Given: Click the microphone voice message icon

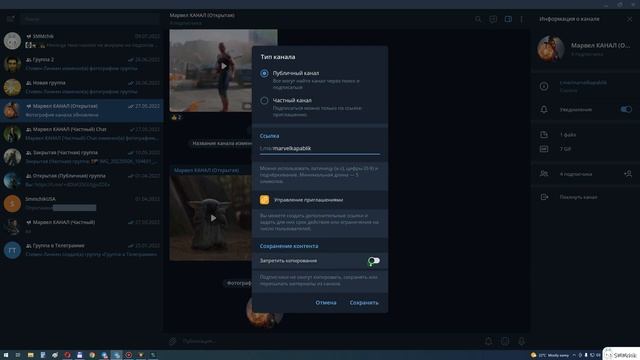Looking at the screenshot, I should click(x=522, y=341).
